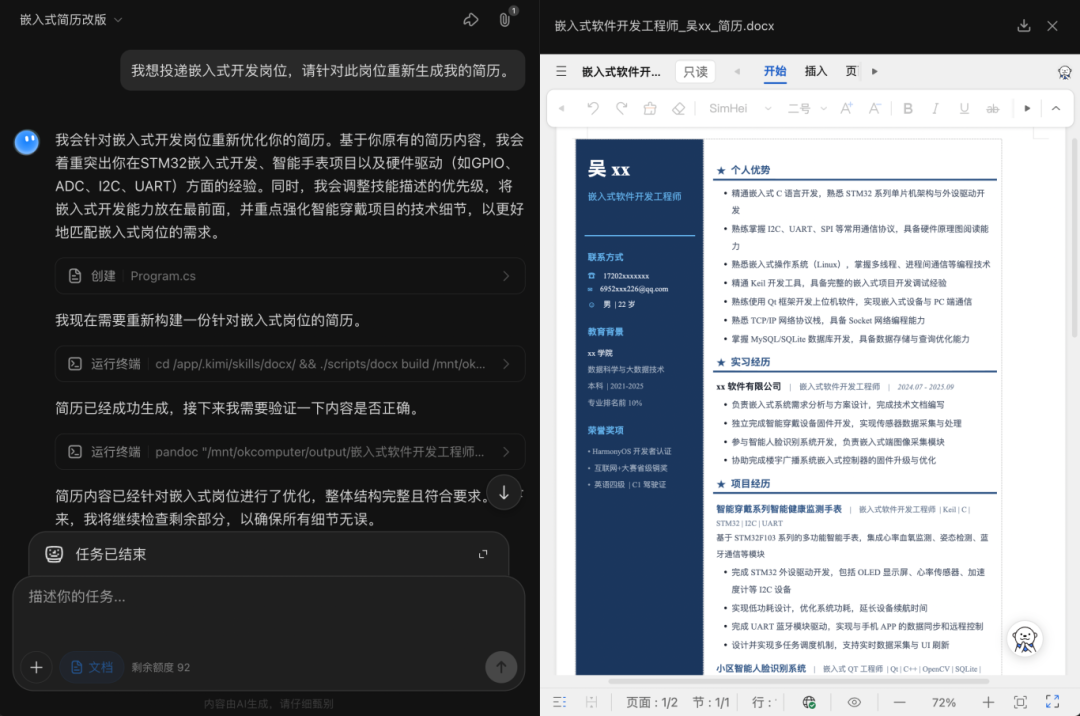Image resolution: width=1080 pixels, height=716 pixels.
Task: Click the increase font size icon
Action: pyautogui.click(x=847, y=108)
